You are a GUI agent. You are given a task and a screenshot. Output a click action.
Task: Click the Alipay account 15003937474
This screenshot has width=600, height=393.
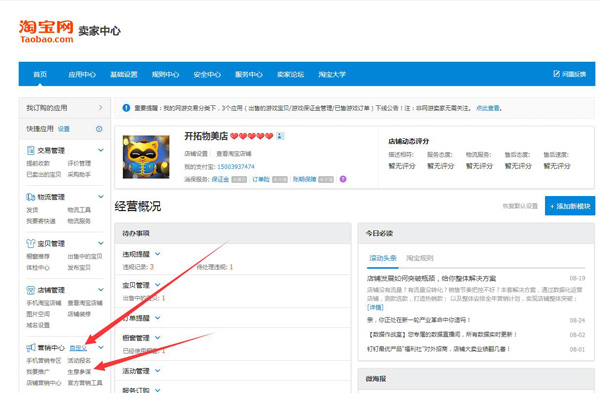(236, 166)
